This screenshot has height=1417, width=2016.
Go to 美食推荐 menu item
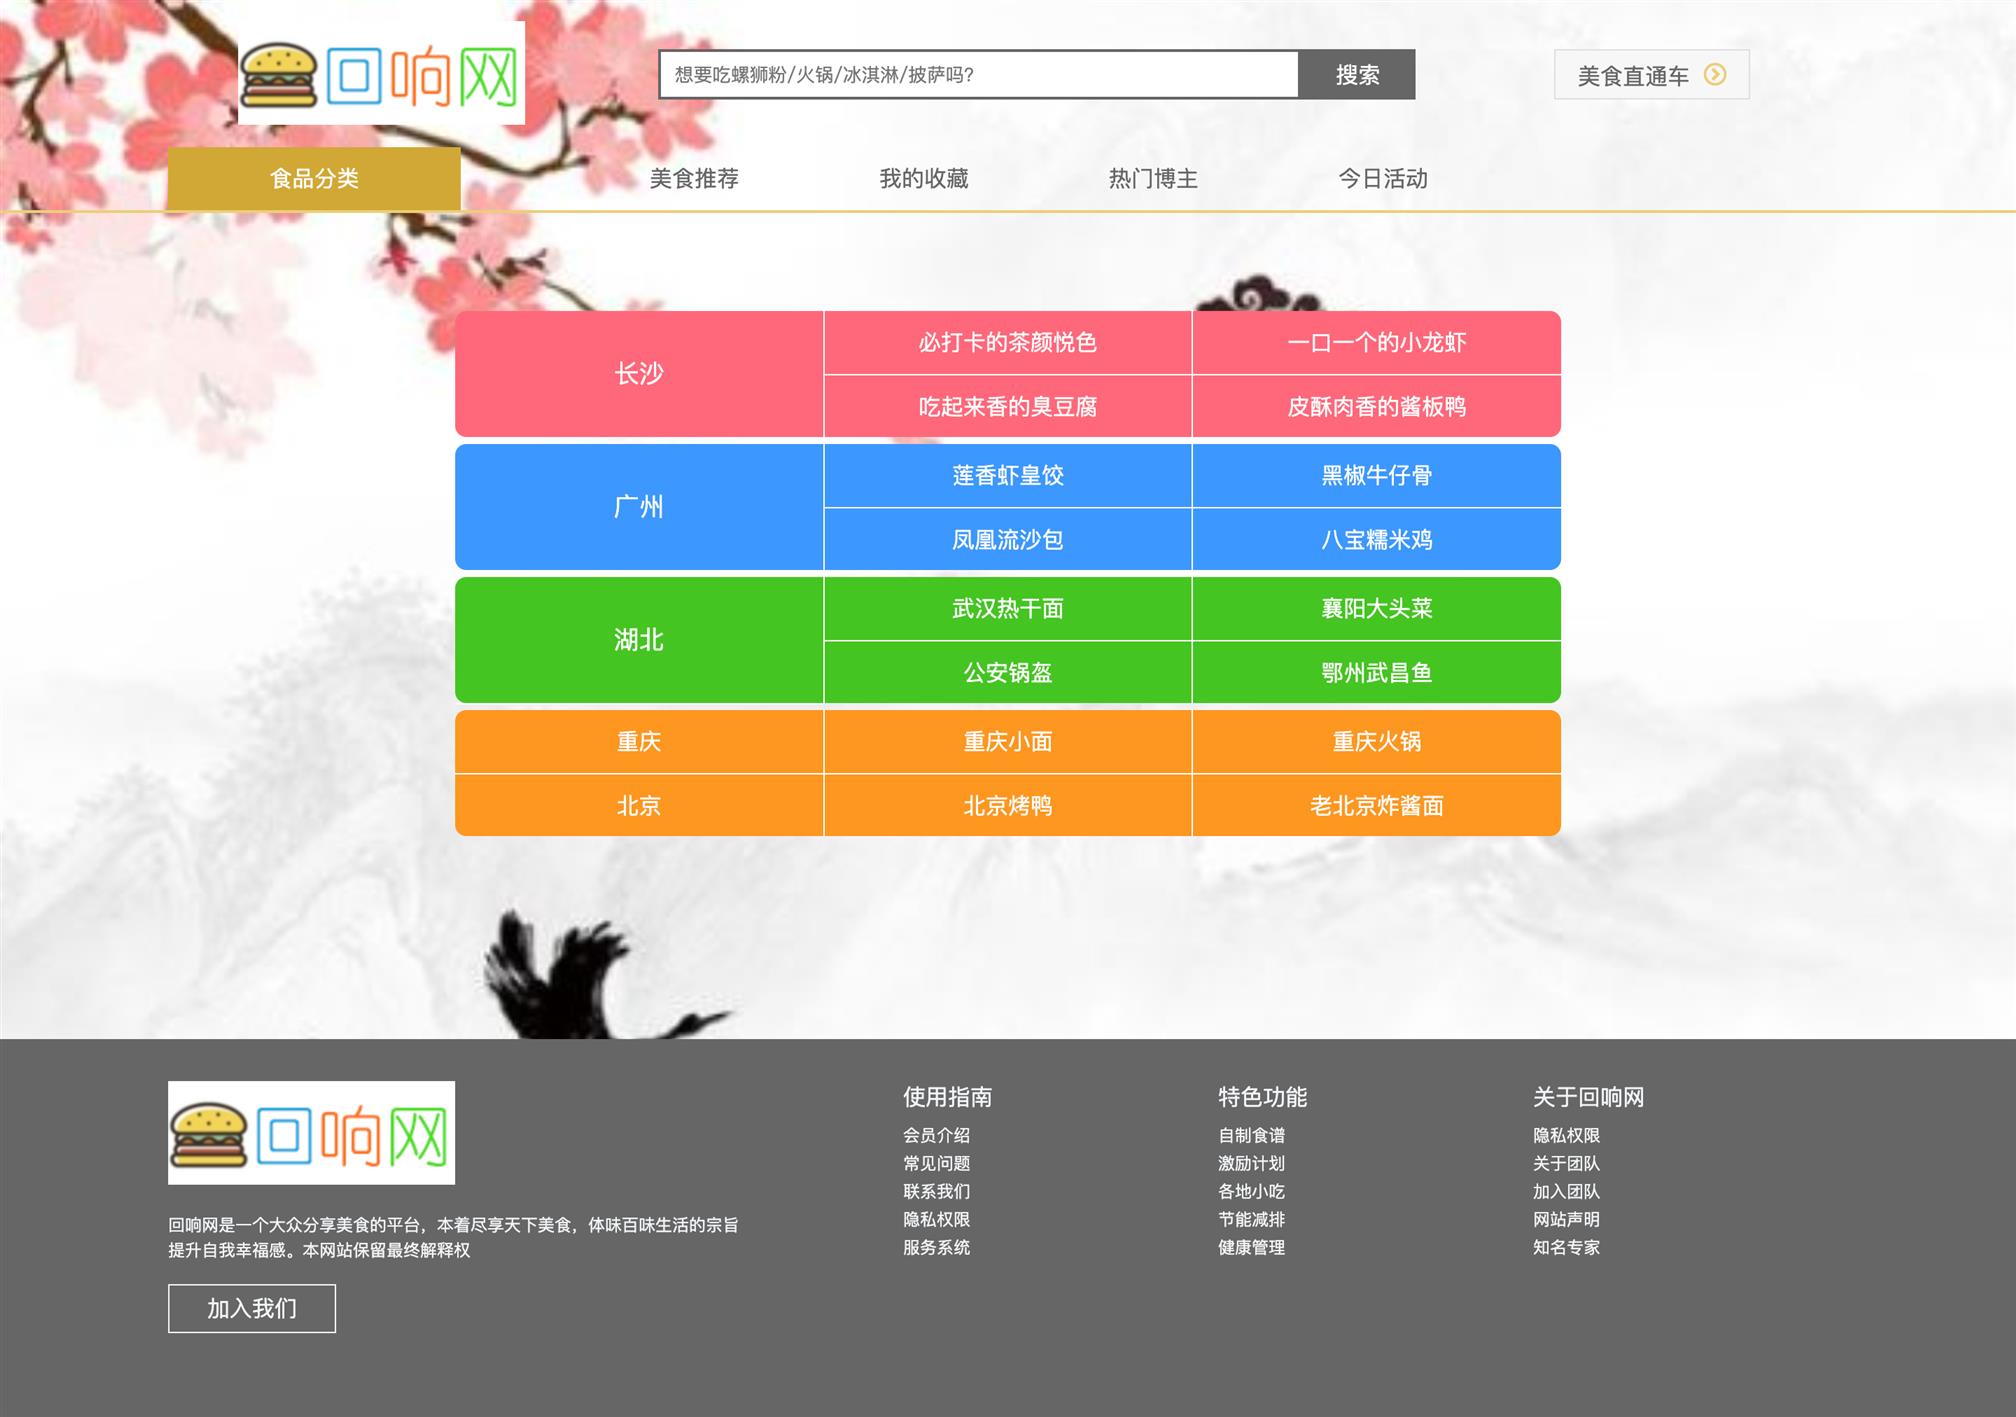click(694, 179)
